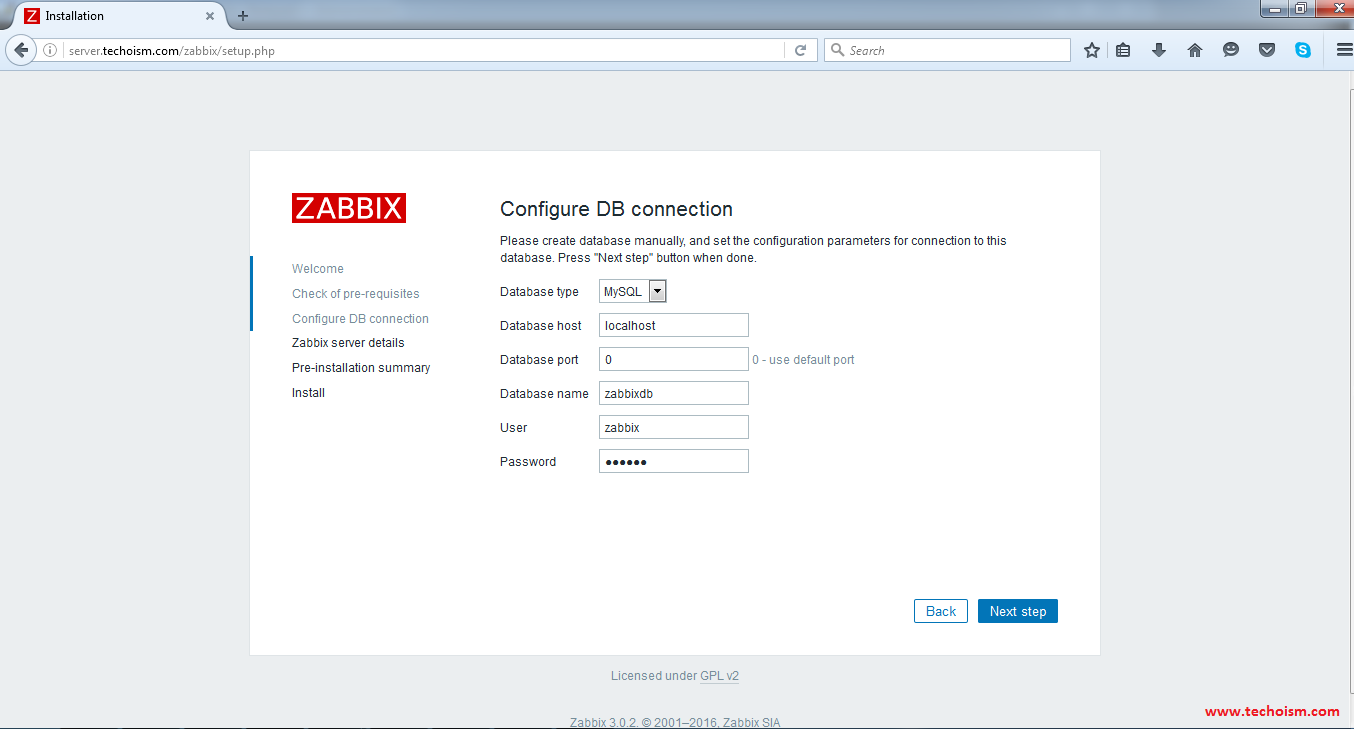Click the browser URL address bar
Viewport: 1354px width, 729px height.
[425, 50]
